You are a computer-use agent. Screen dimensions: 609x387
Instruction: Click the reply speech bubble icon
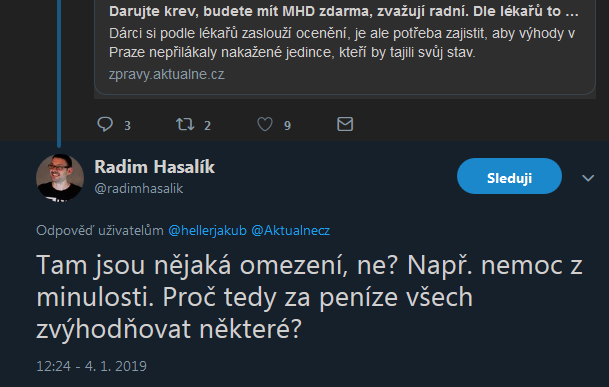coord(105,124)
